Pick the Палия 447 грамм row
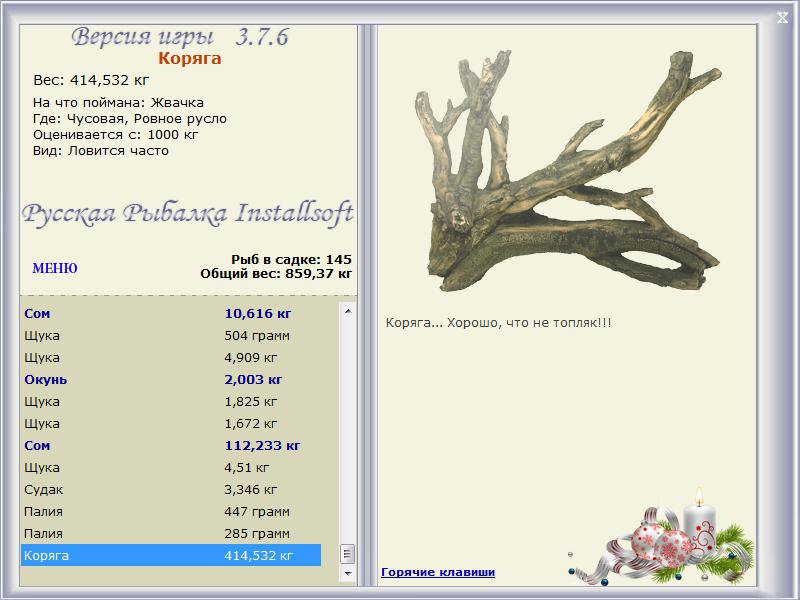Viewport: 800px width, 600px height. tap(170, 511)
